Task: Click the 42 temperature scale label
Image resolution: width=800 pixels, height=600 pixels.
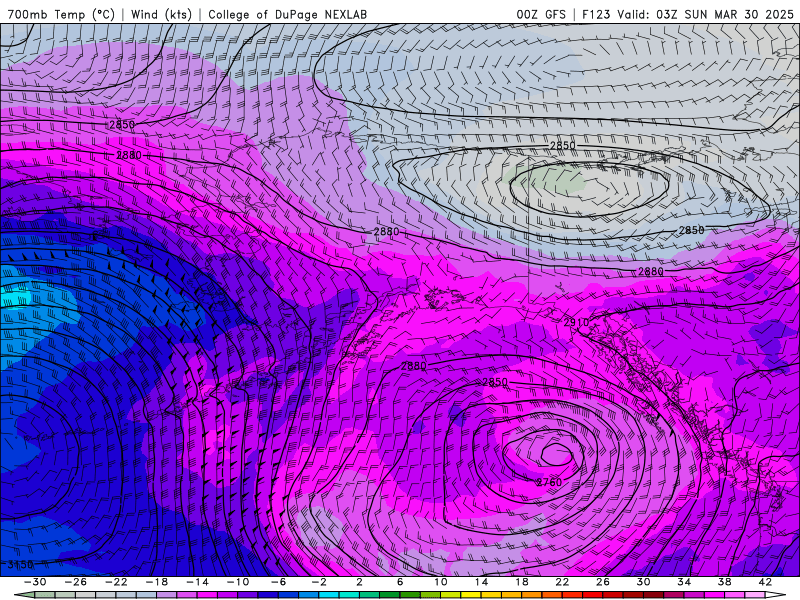Action: tap(765, 582)
